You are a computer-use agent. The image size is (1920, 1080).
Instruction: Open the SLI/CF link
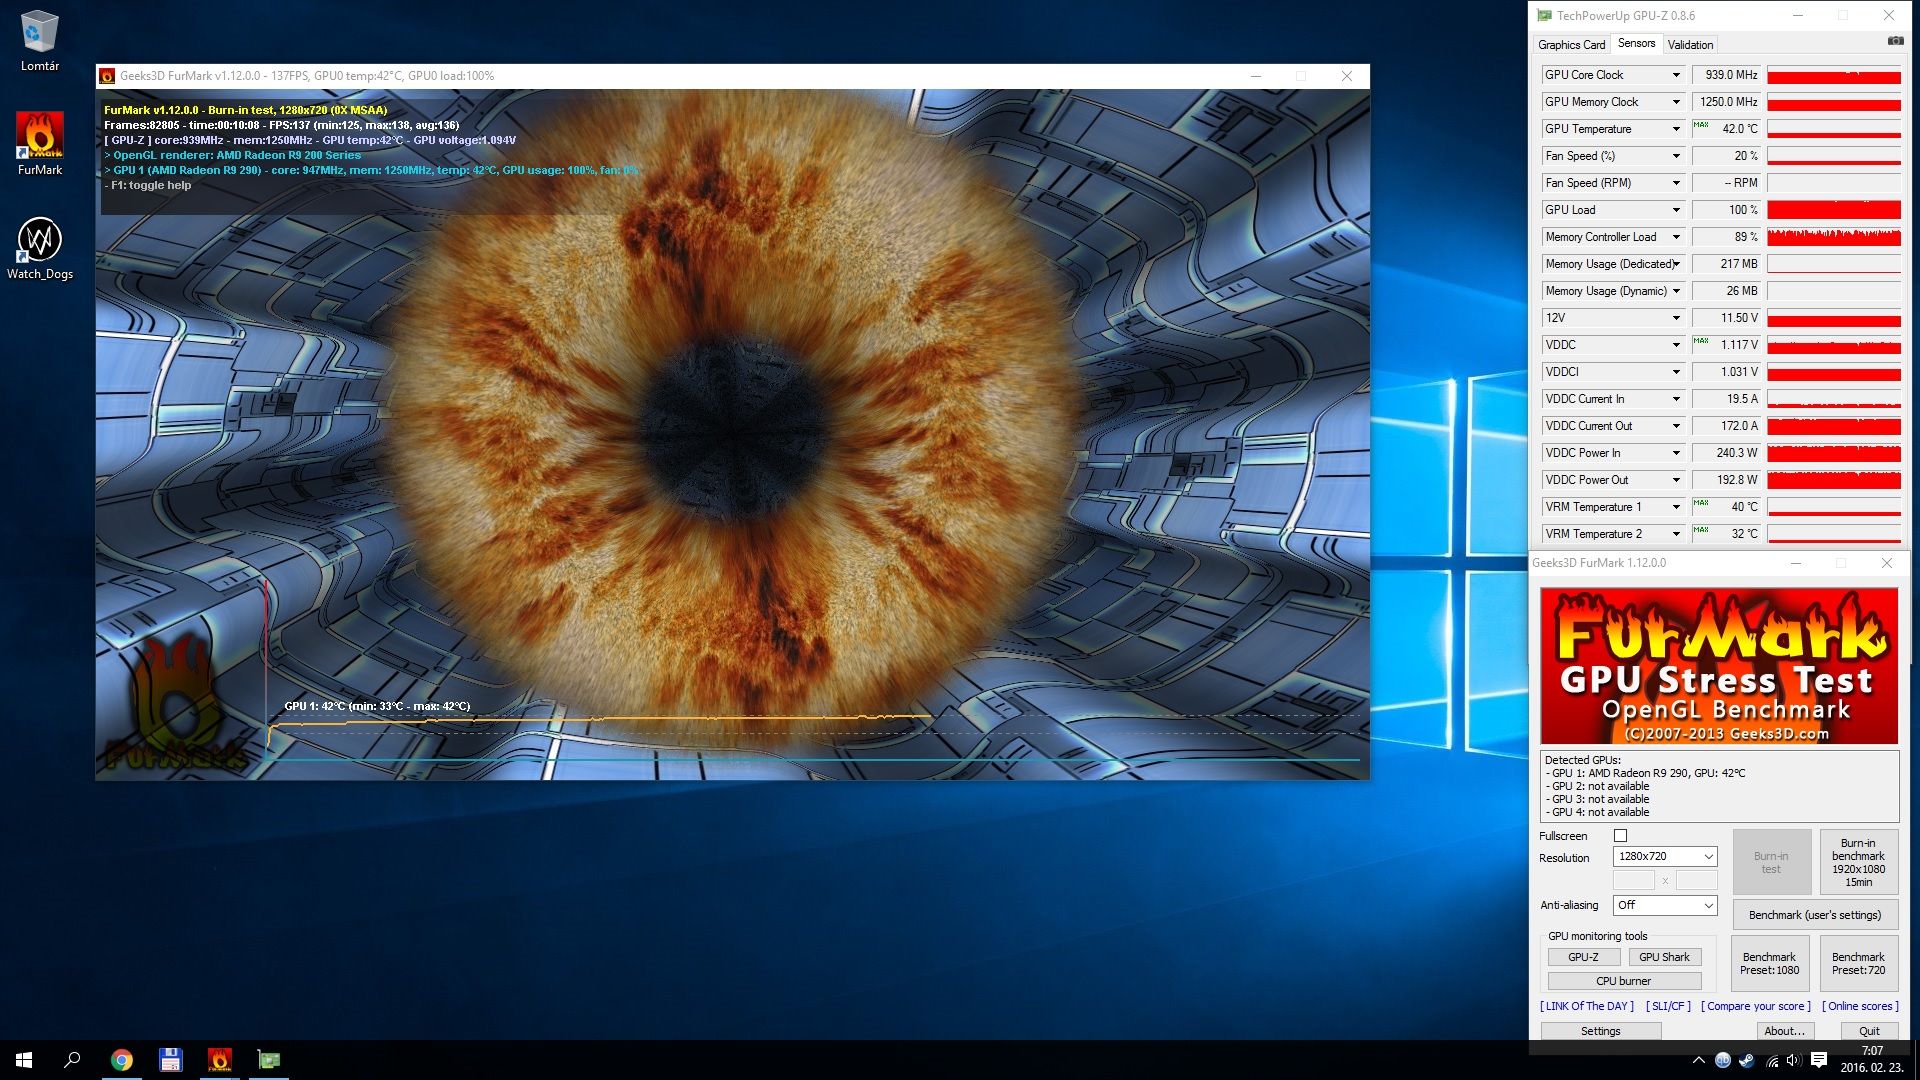click(x=1668, y=1006)
